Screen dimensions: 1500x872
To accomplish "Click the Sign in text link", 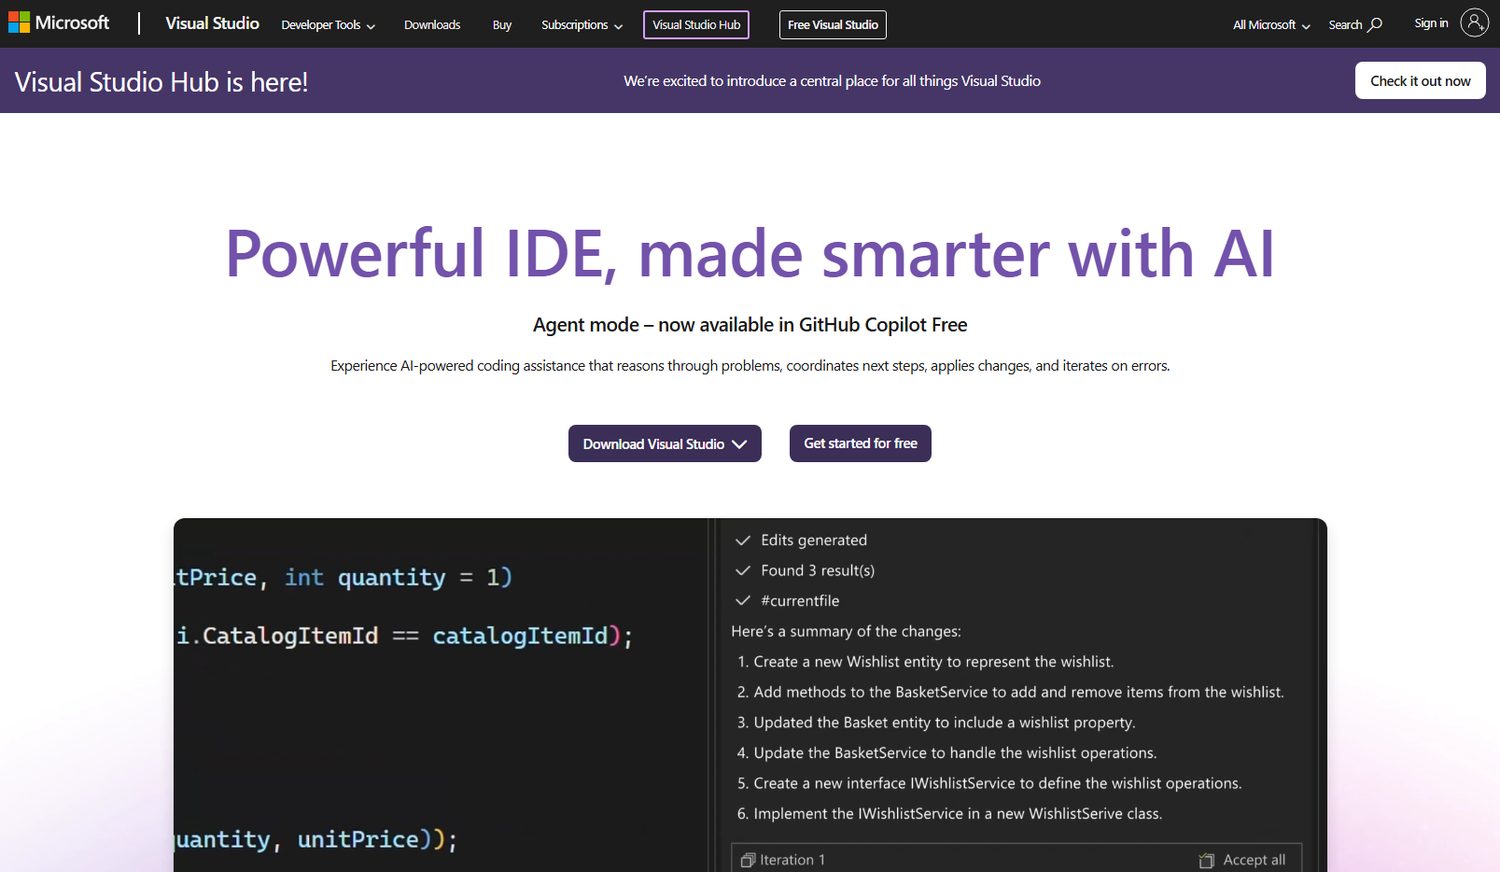I will point(1431,23).
